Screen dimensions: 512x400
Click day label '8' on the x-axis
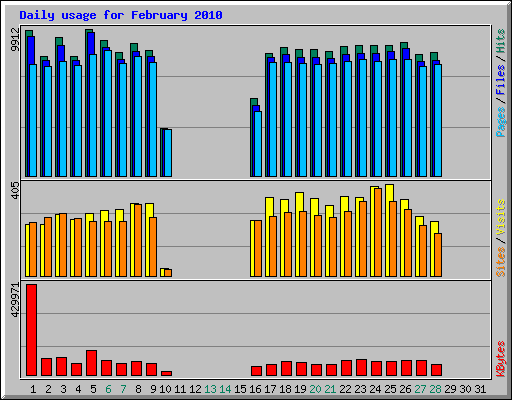[x=138, y=389]
